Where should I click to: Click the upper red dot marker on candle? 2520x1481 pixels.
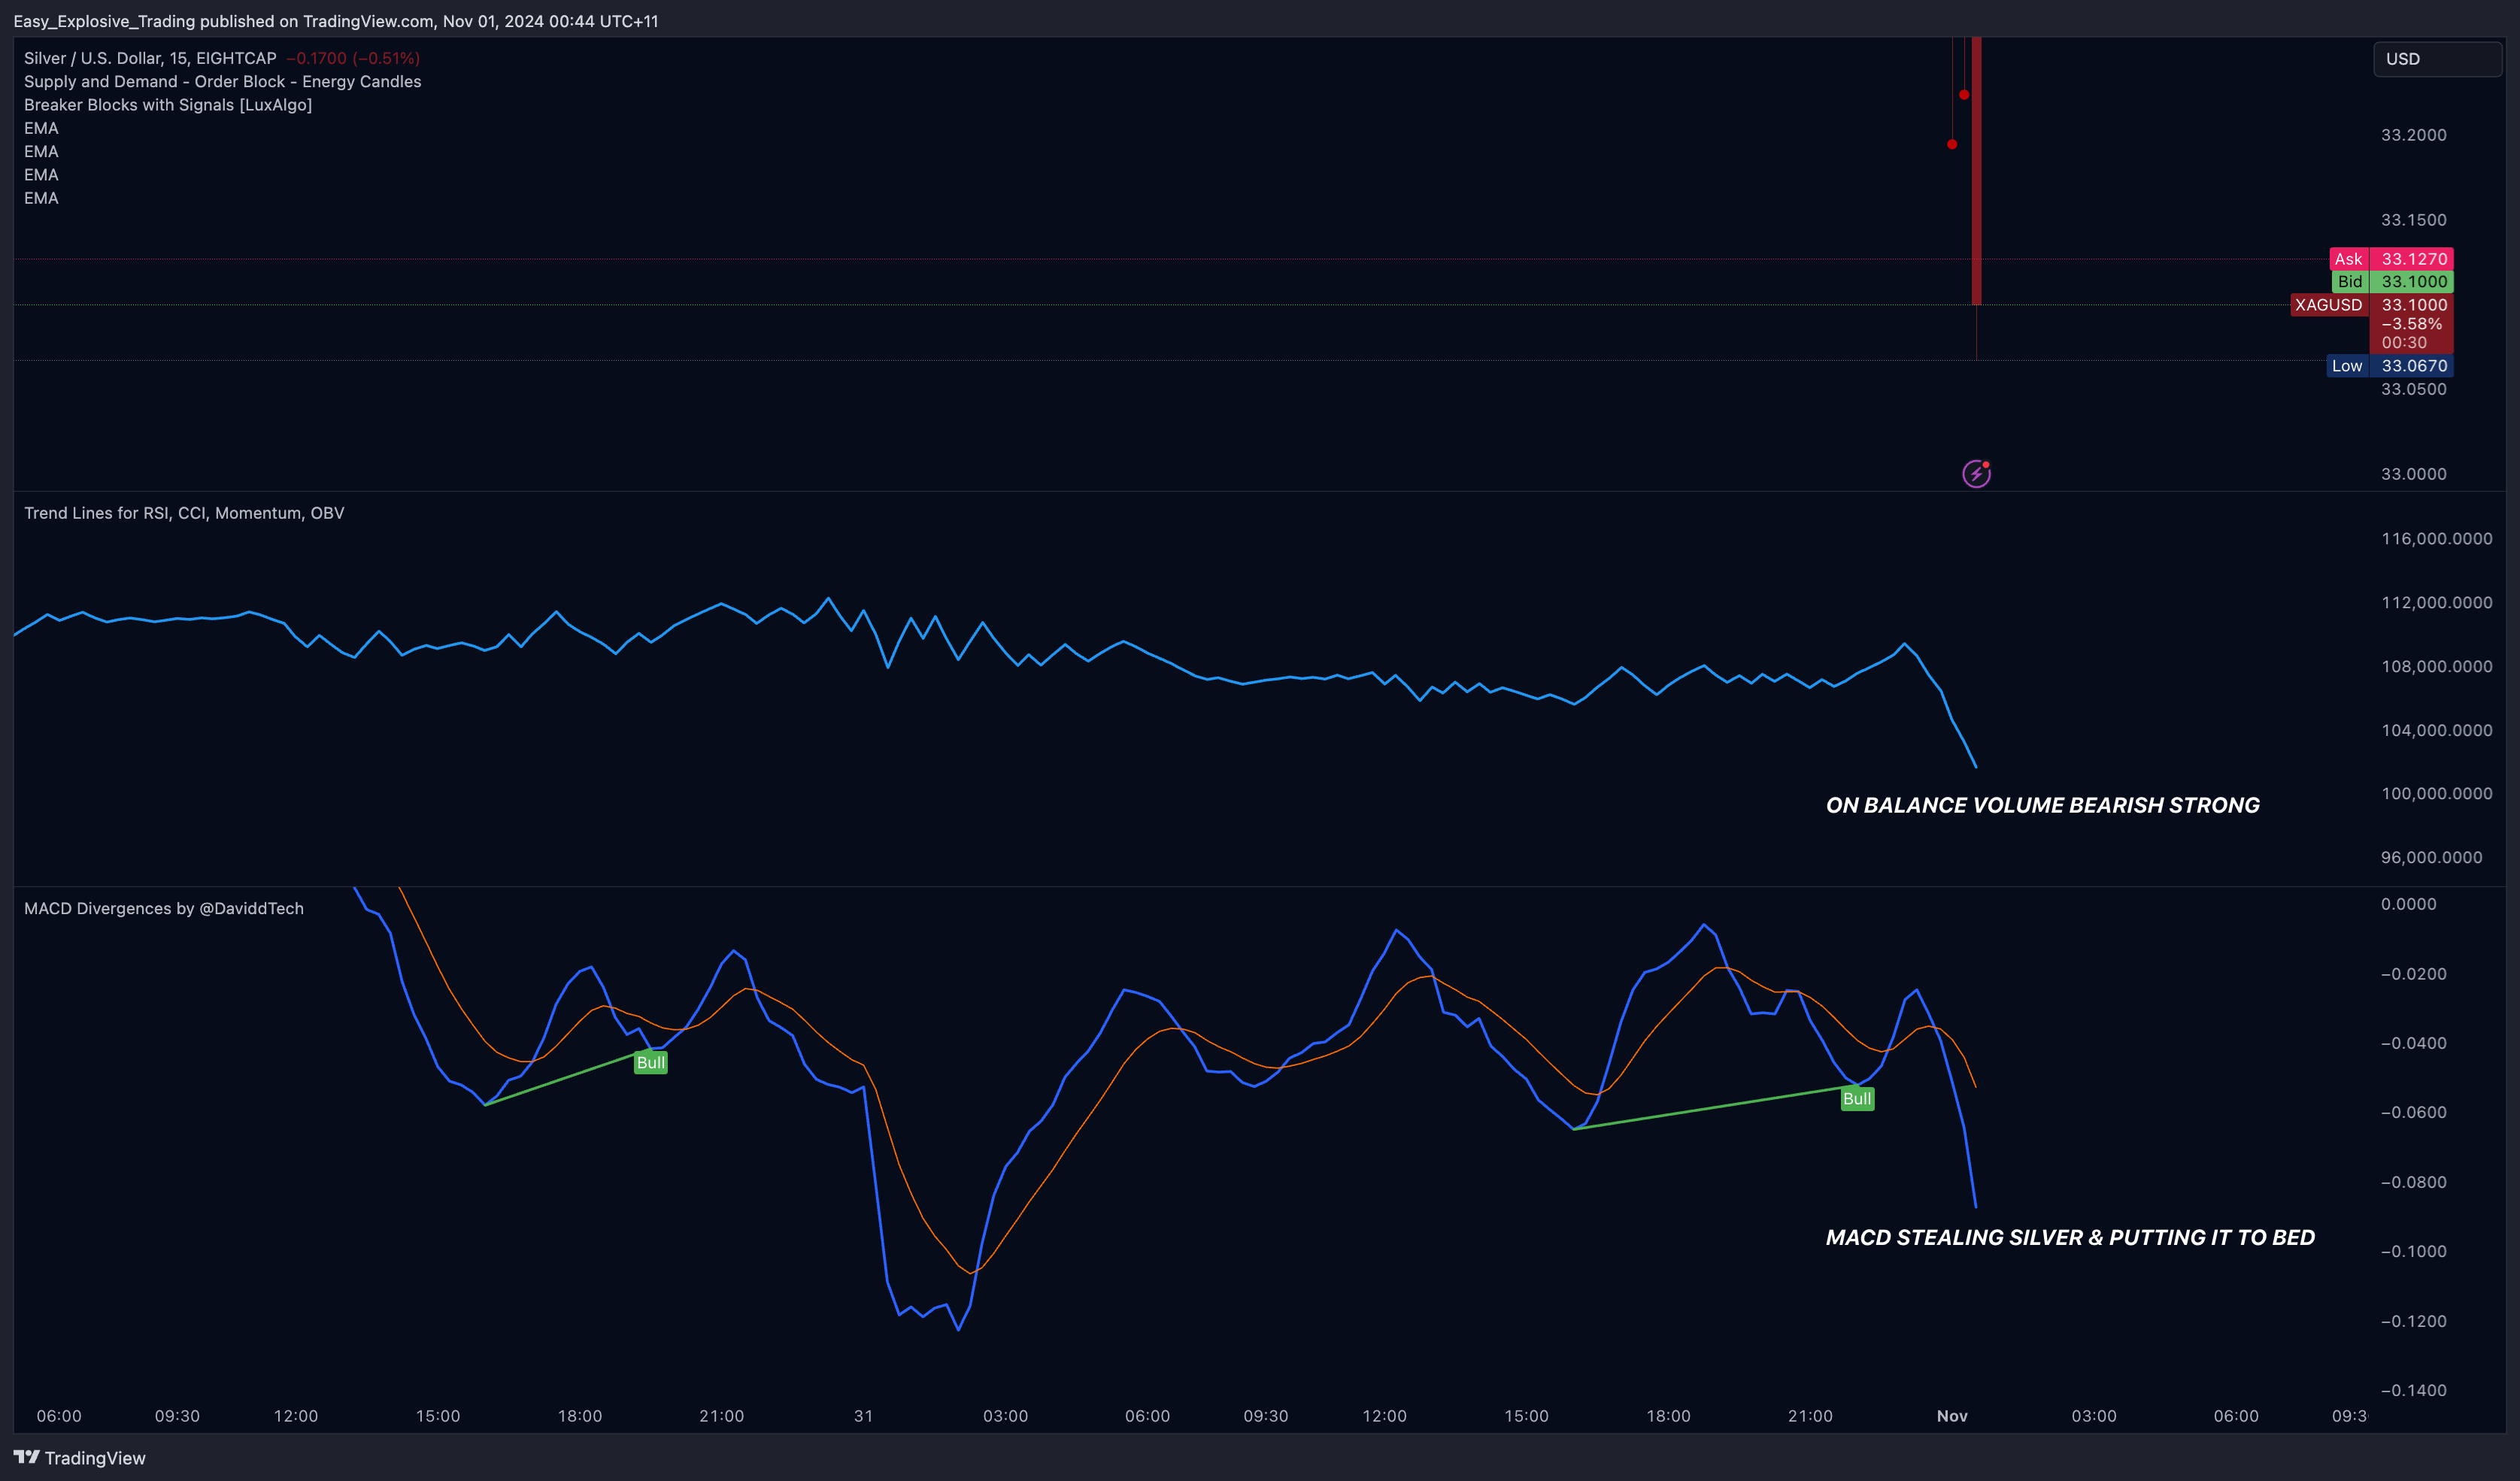point(1964,95)
